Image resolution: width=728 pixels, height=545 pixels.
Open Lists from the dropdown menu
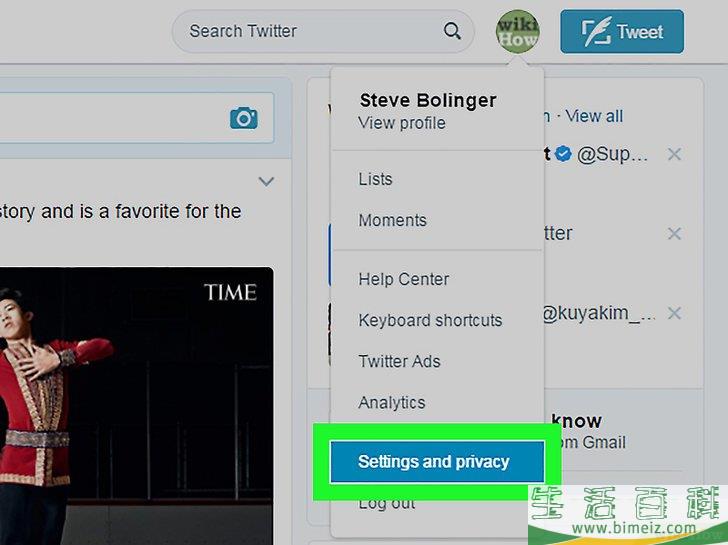pyautogui.click(x=375, y=179)
